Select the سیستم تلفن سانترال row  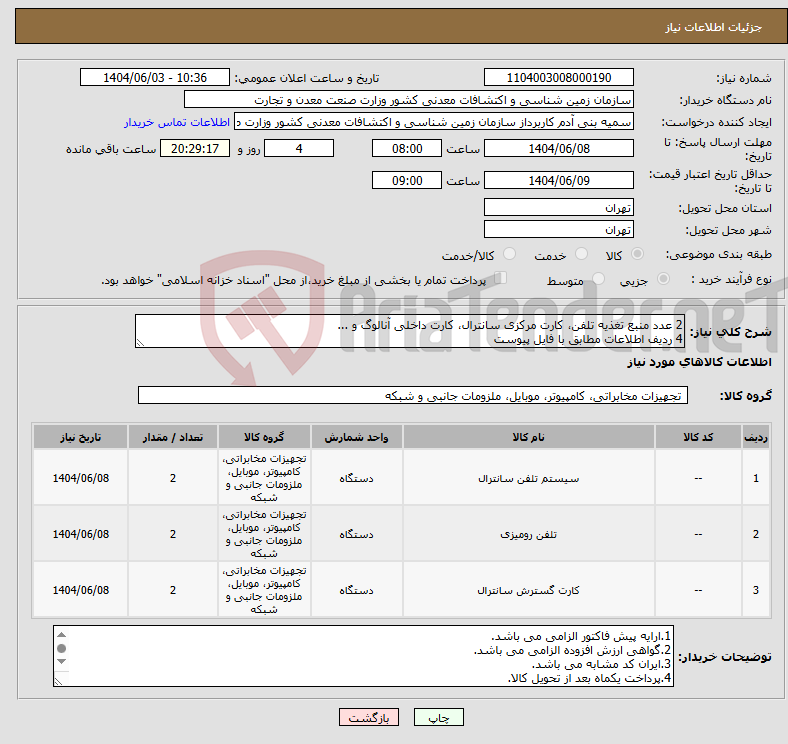[x=402, y=478]
